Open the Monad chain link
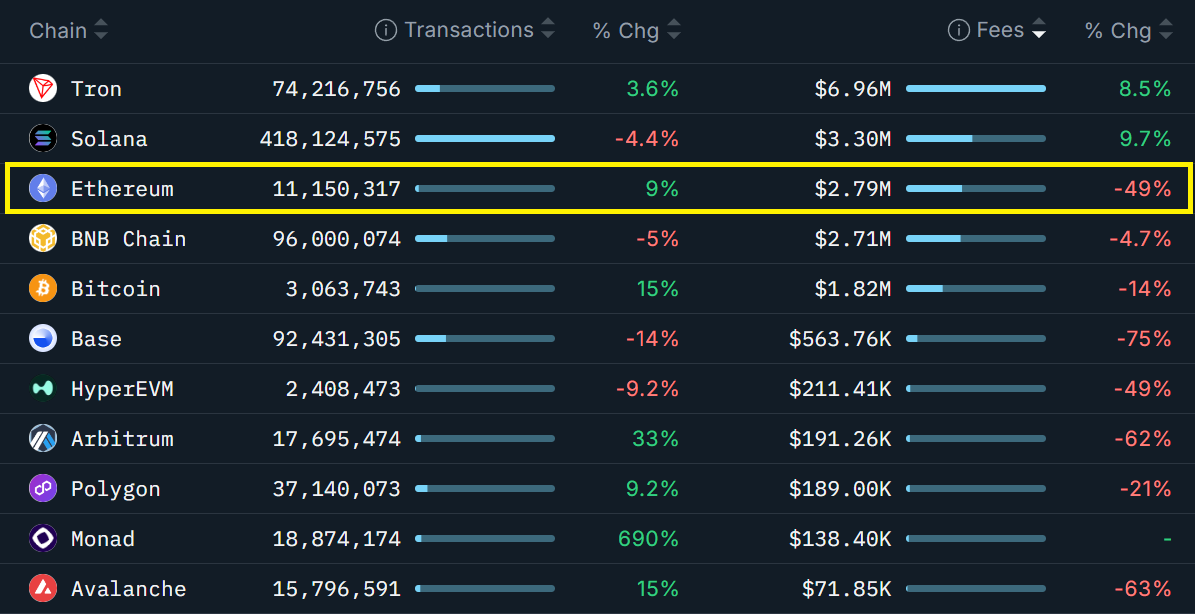1195x614 pixels. pos(103,538)
